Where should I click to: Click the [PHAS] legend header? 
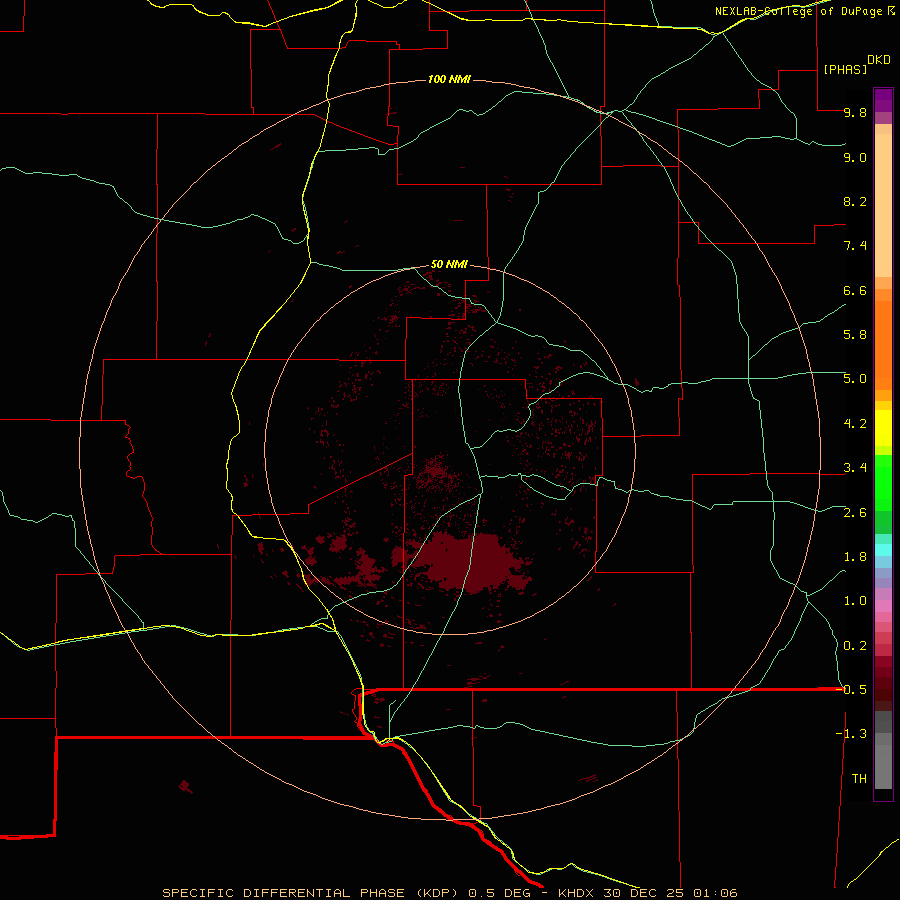coord(845,69)
